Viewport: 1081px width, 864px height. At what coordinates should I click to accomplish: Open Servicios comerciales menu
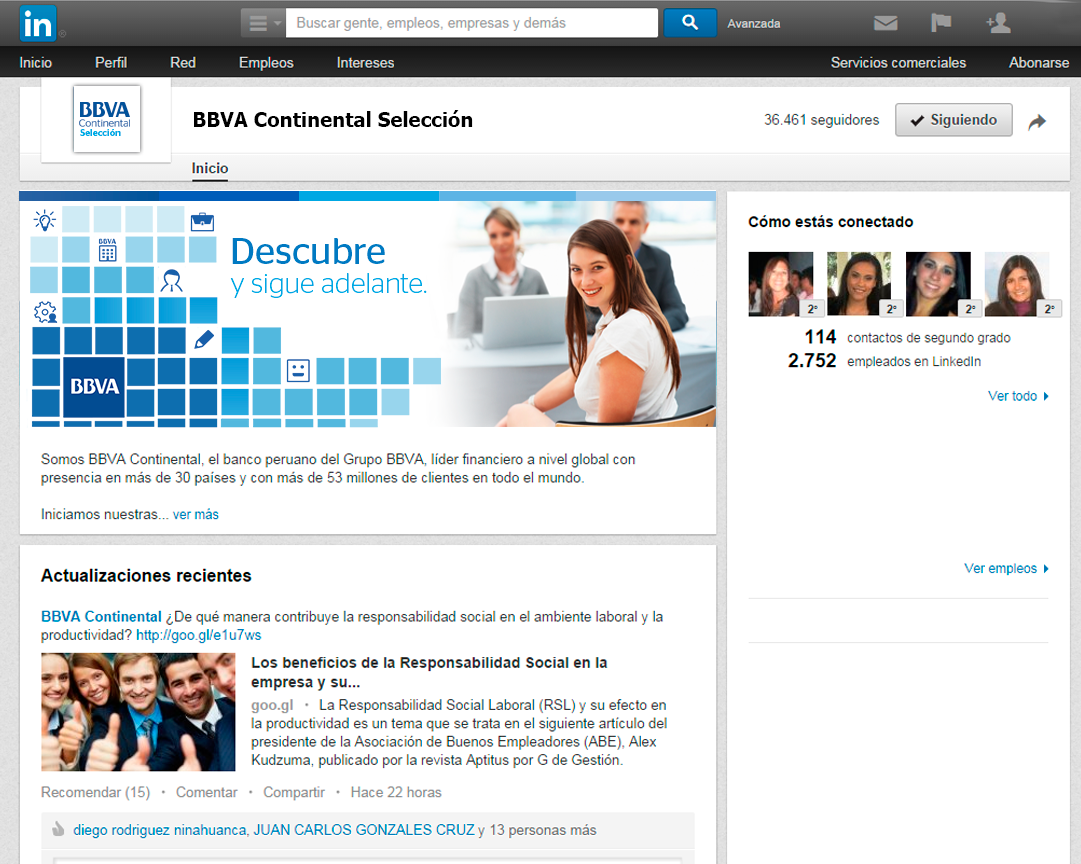click(x=898, y=63)
